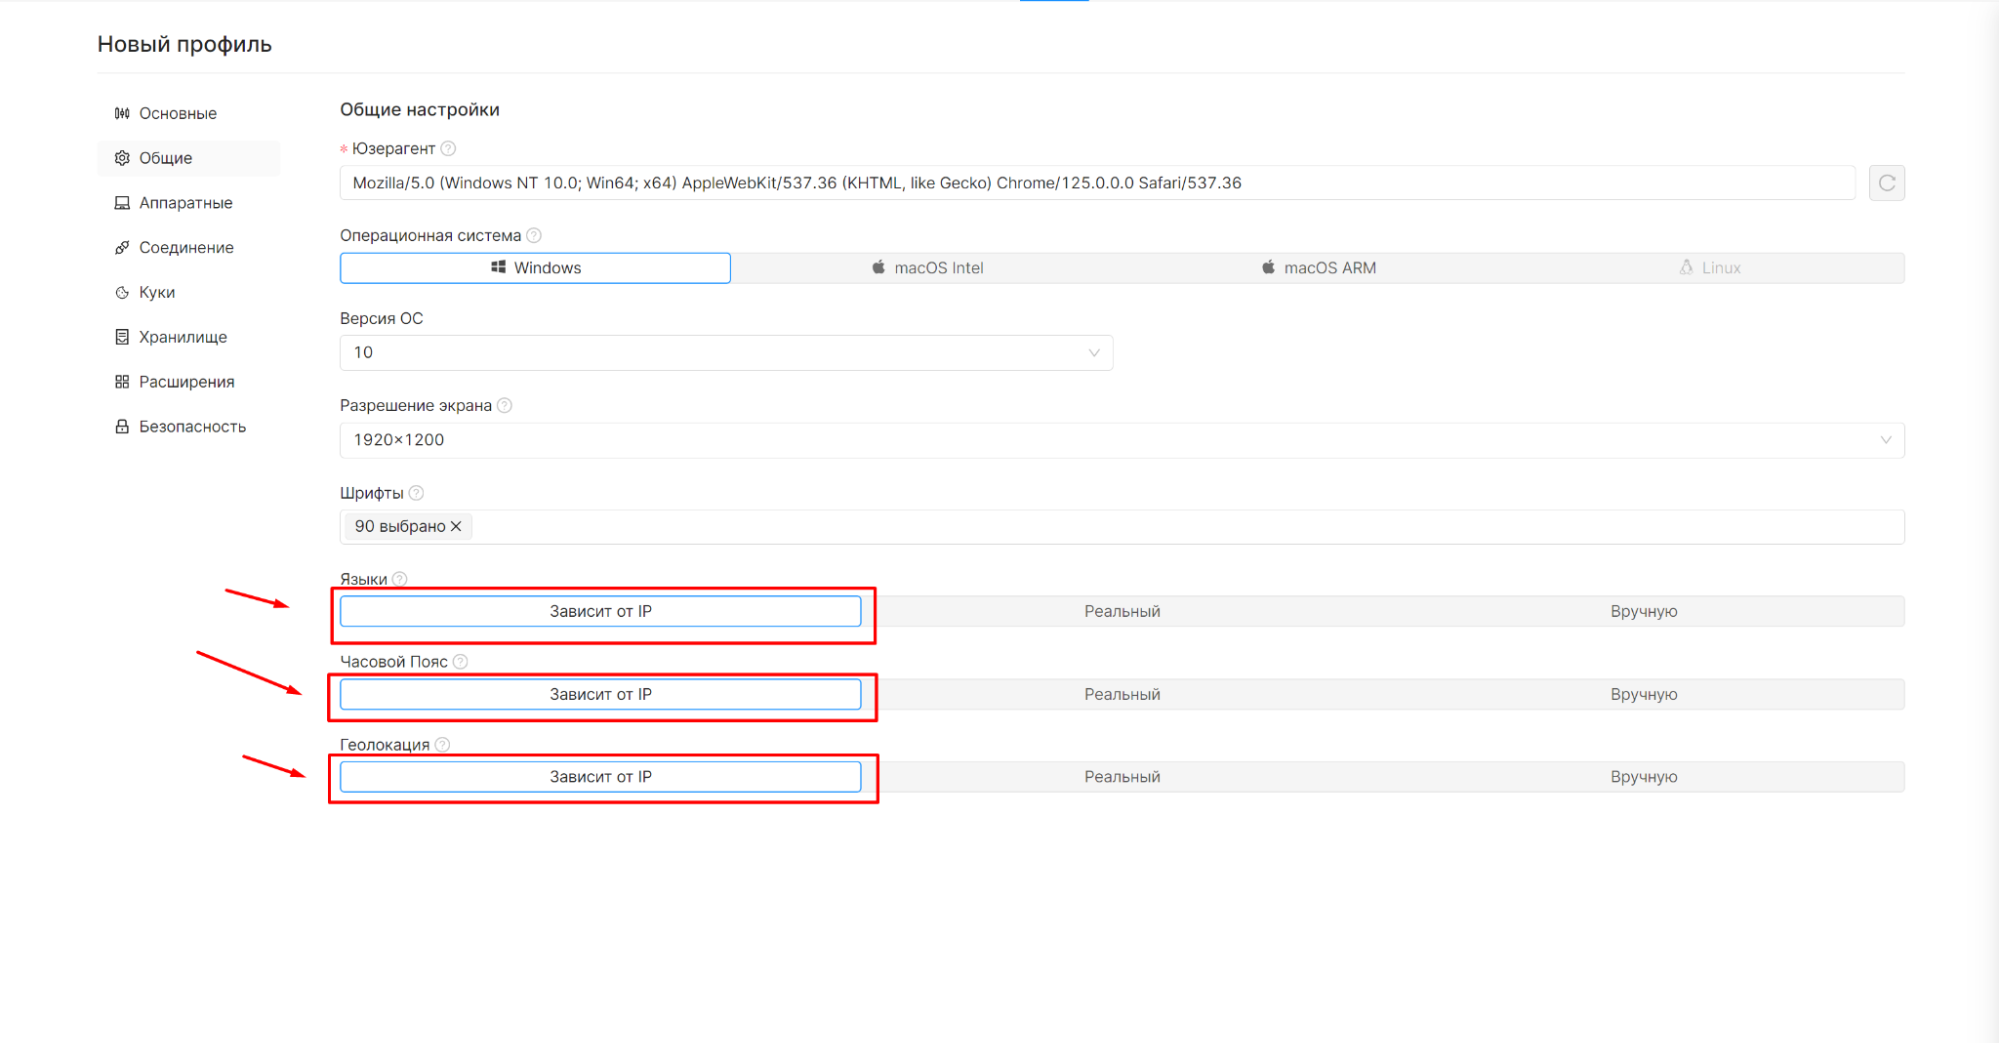Viewport: 1999px width, 1044px height.
Task: Regenerate the user agent string
Action: pyautogui.click(x=1886, y=183)
